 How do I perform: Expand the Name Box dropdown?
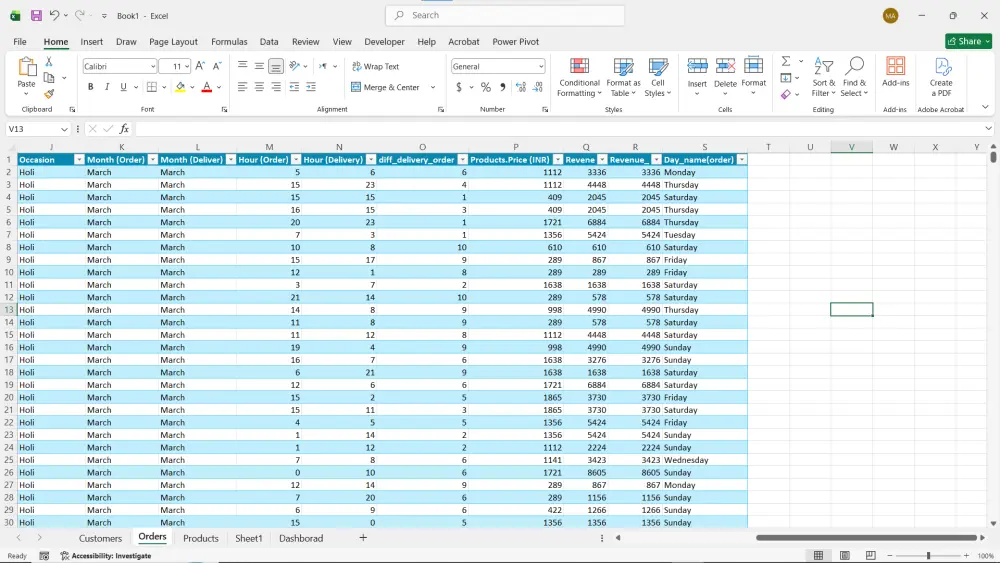click(x=64, y=129)
